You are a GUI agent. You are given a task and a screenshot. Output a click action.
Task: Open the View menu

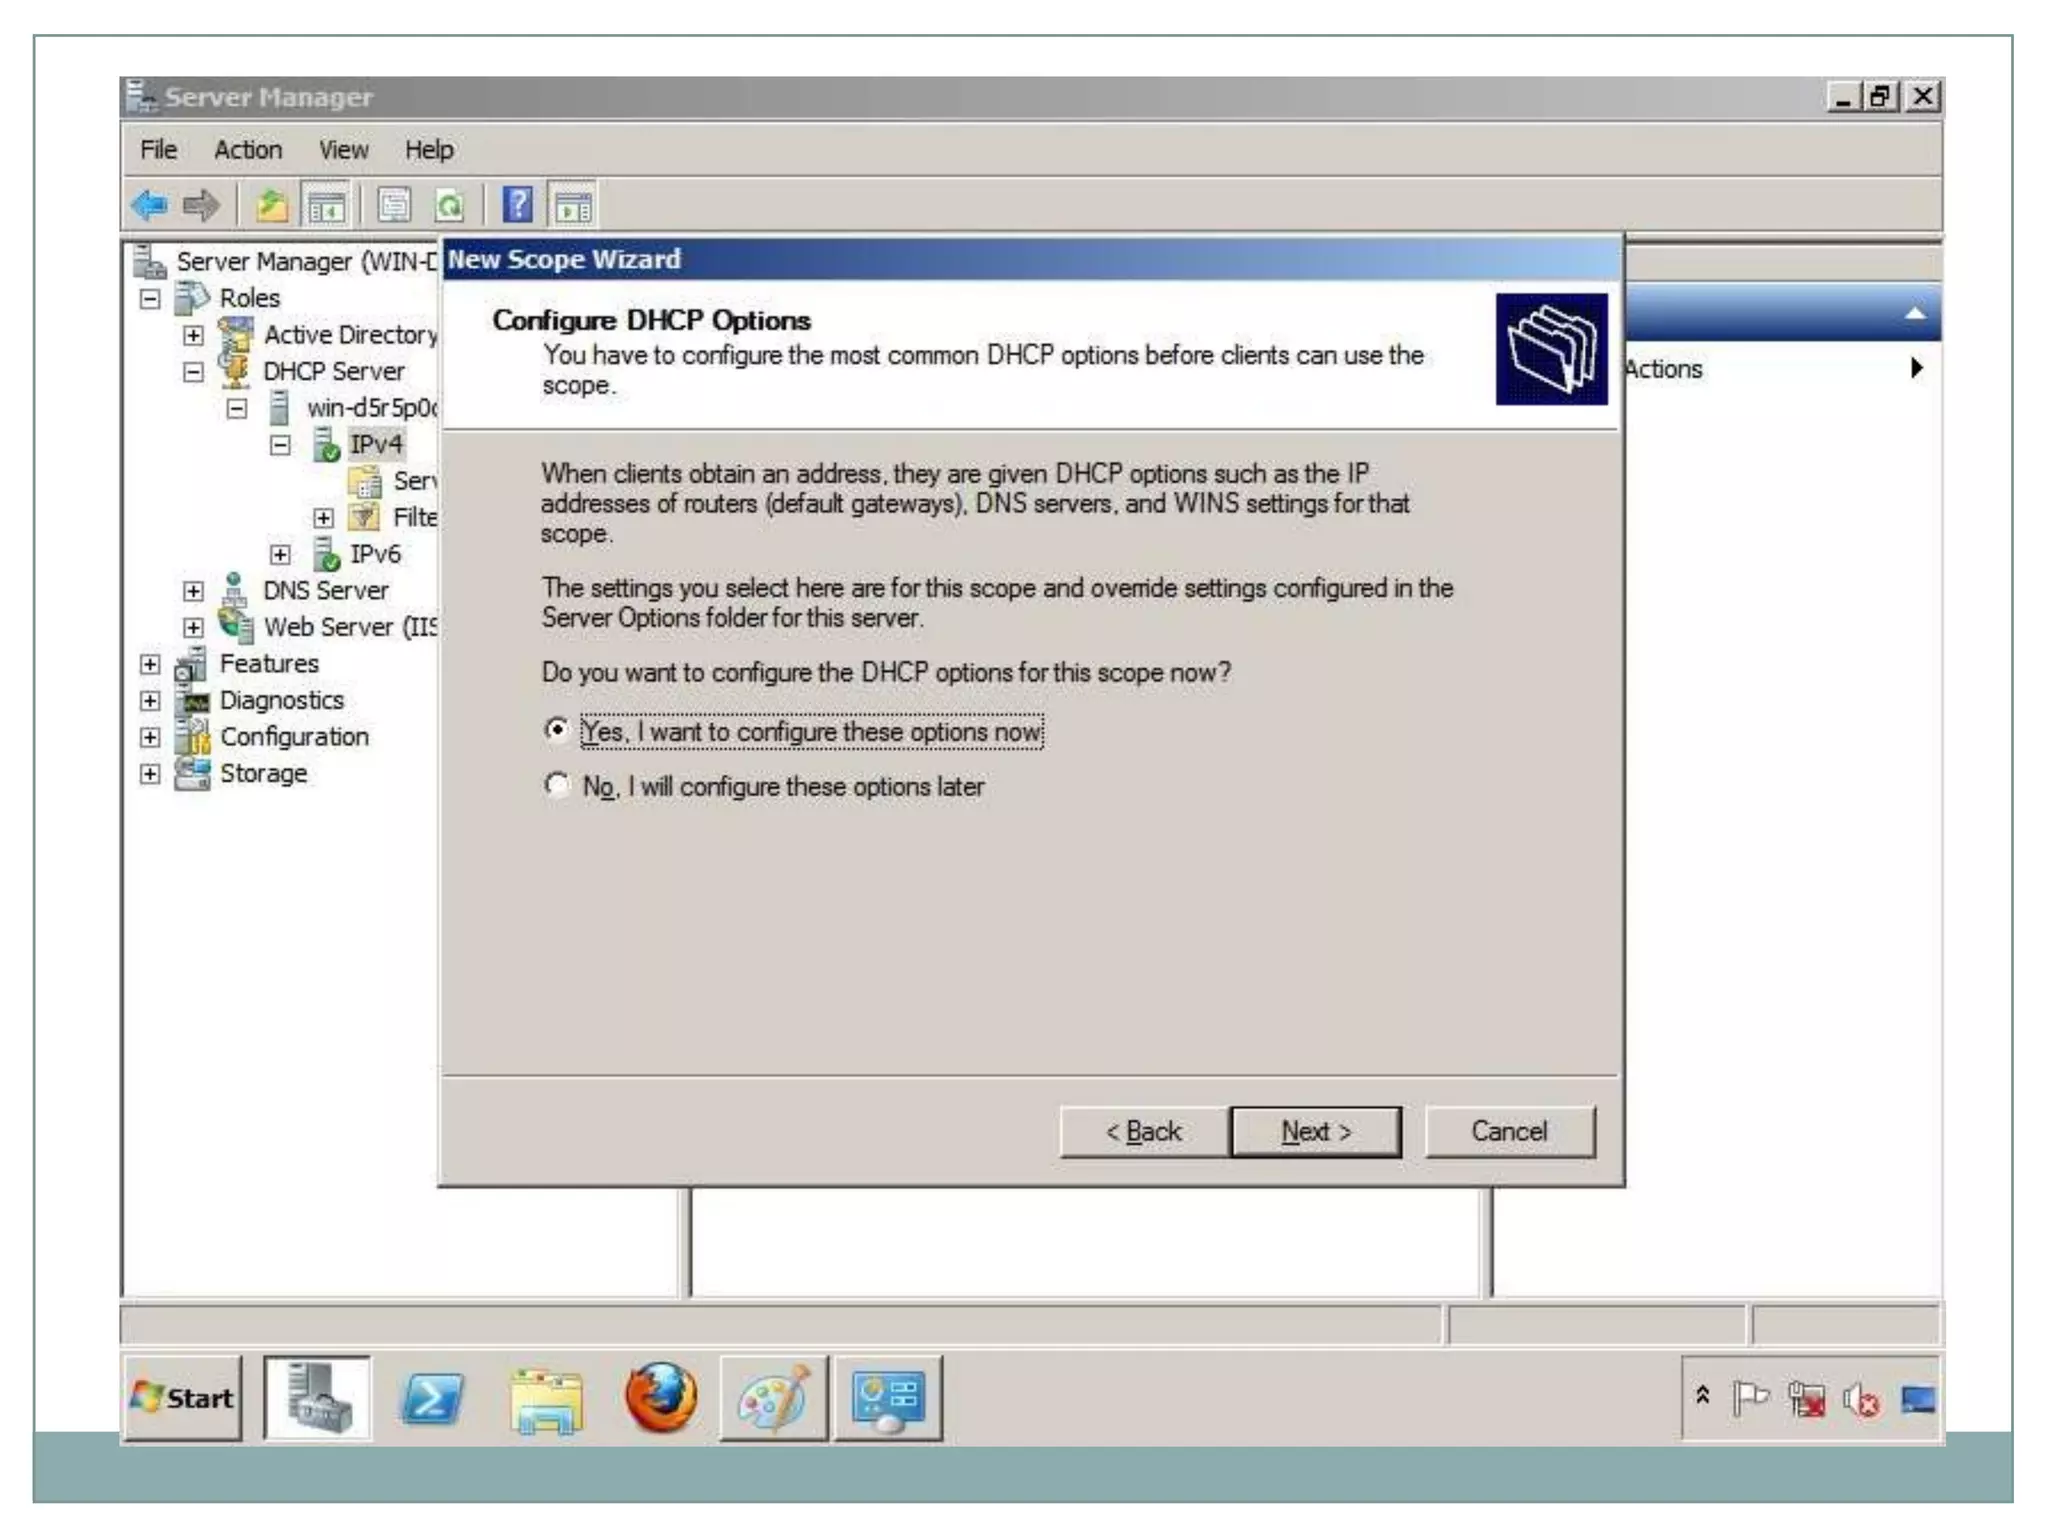pyautogui.click(x=343, y=150)
